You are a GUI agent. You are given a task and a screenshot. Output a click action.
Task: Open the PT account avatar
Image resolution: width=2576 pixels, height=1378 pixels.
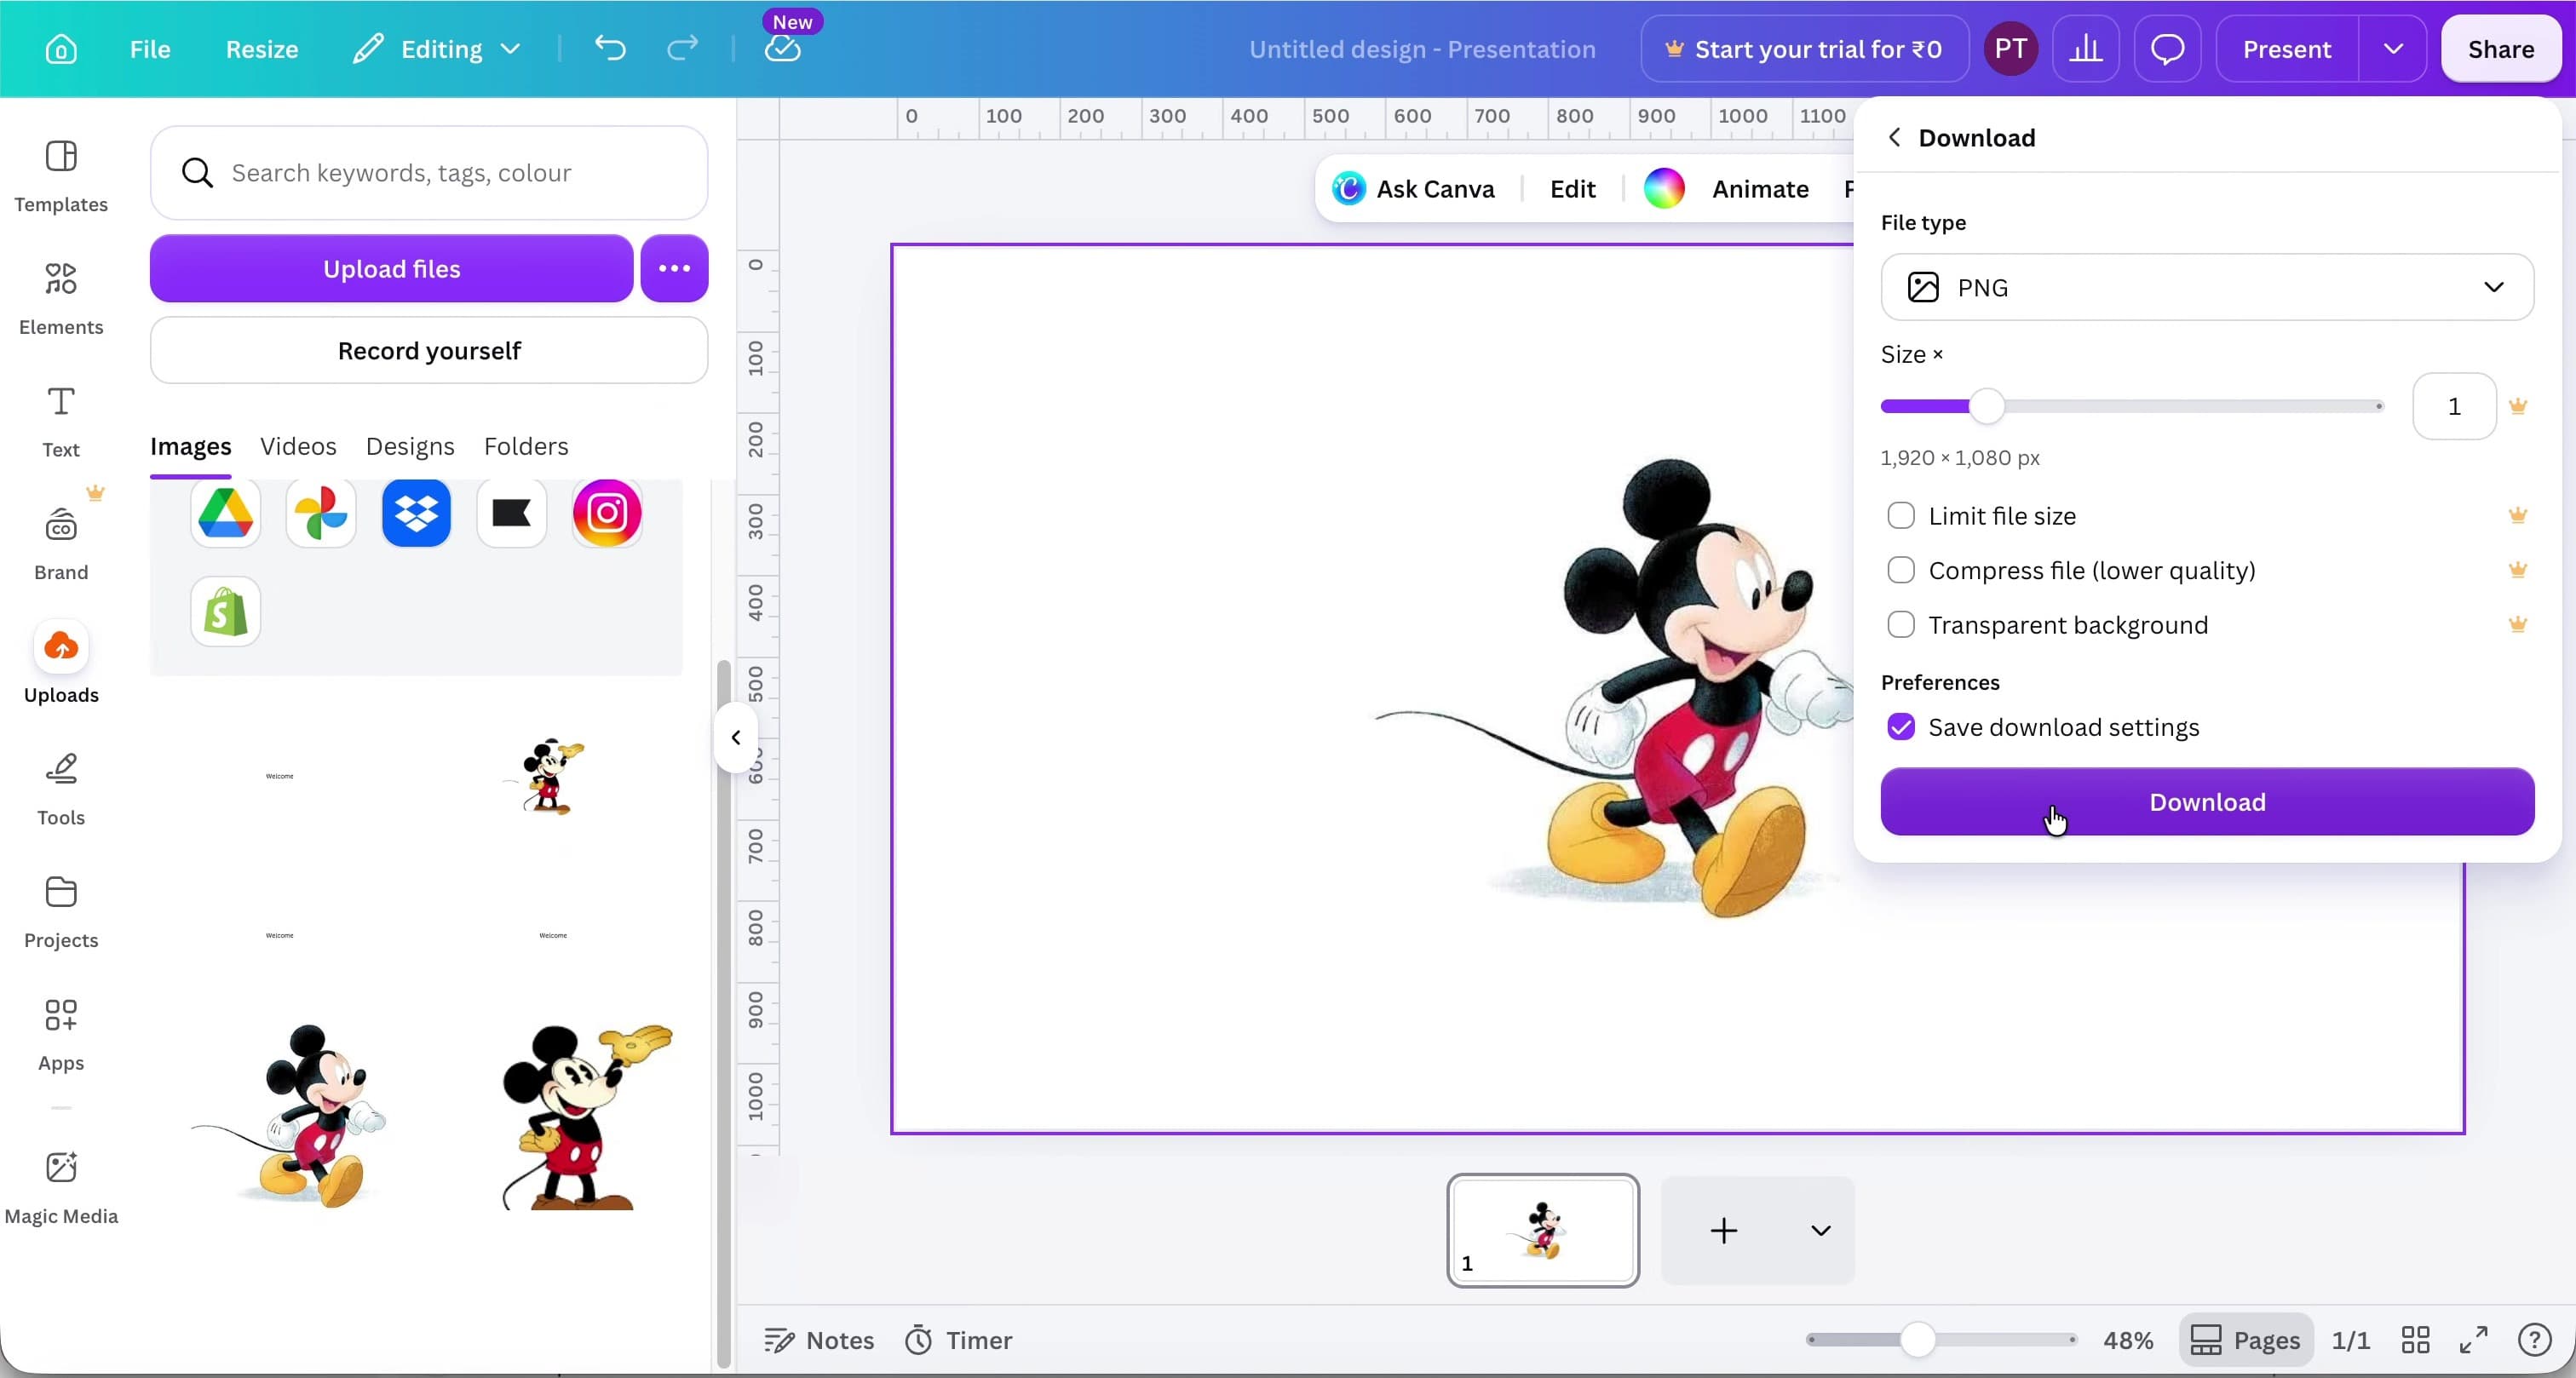(2010, 49)
